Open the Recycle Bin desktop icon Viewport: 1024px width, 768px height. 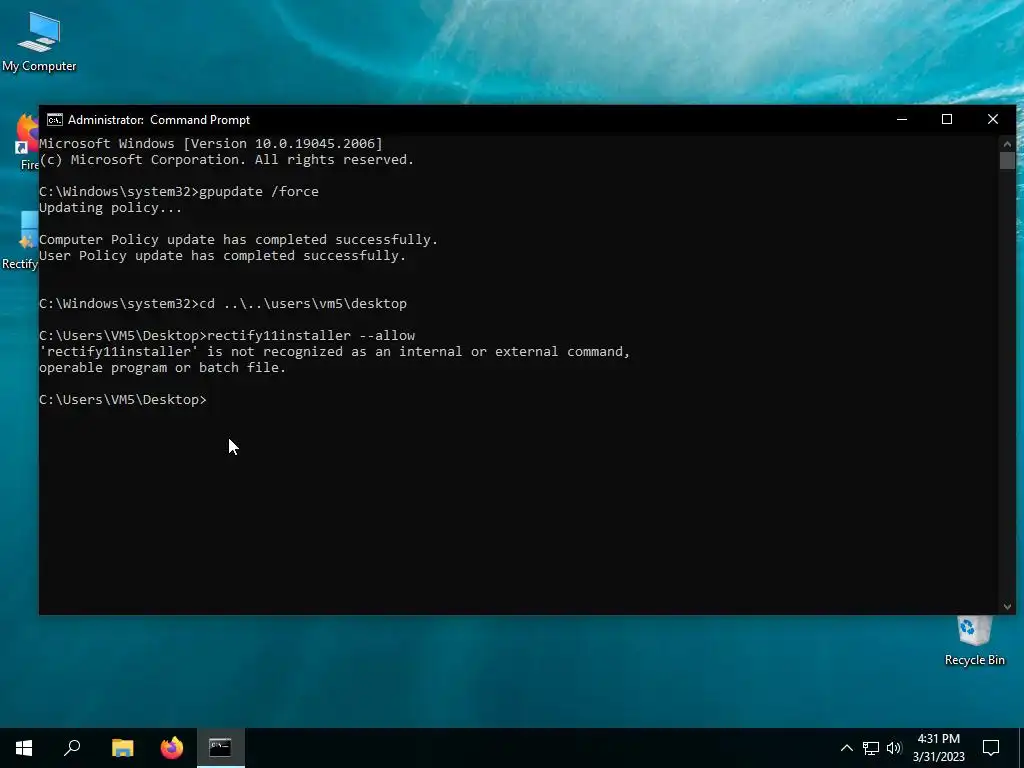pyautogui.click(x=974, y=641)
